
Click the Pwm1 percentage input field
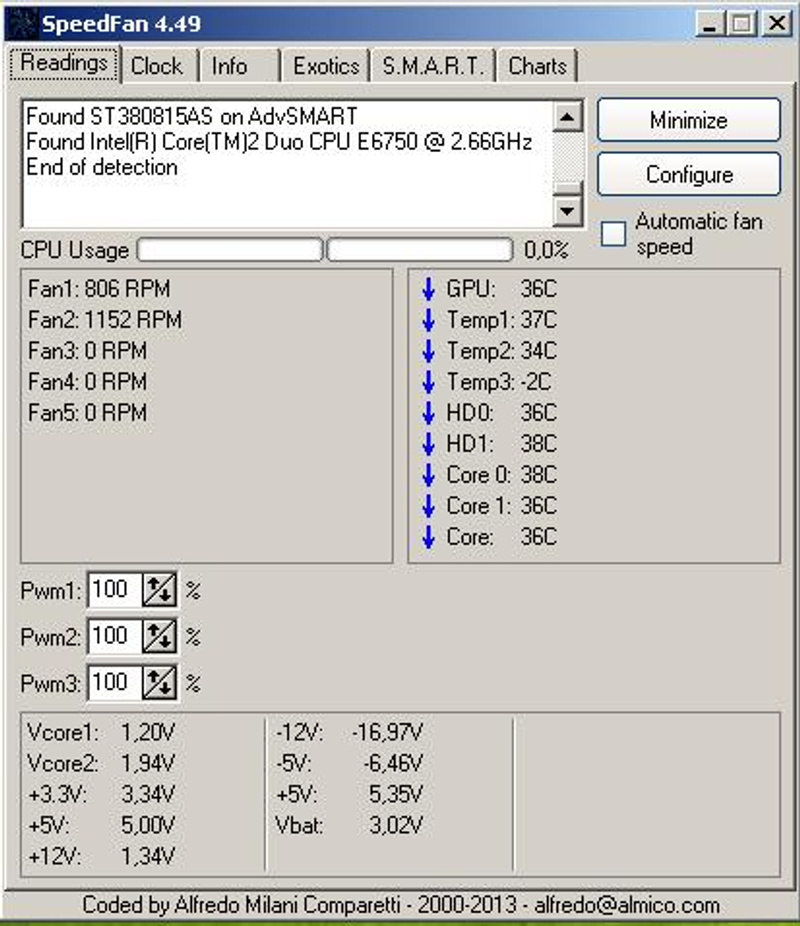coord(115,589)
